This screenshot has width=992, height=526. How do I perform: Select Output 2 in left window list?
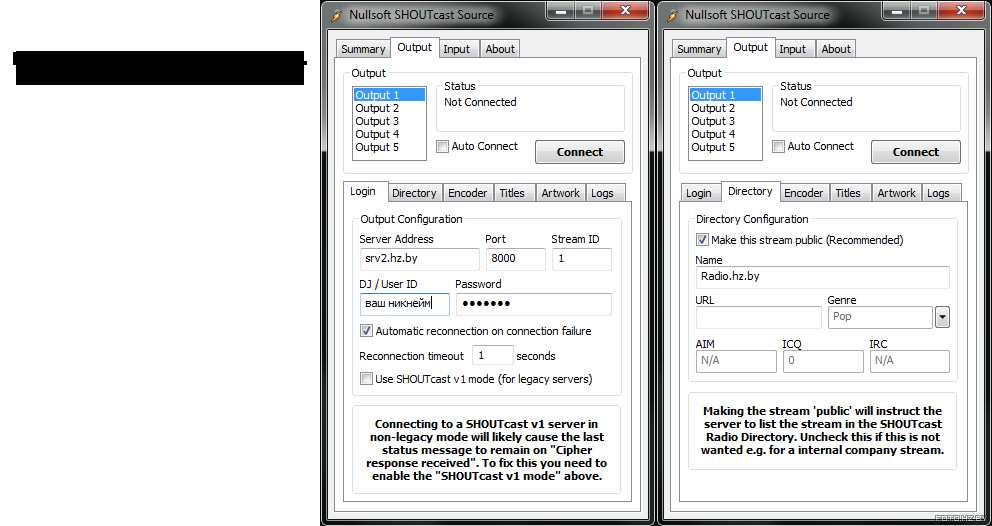(x=389, y=108)
